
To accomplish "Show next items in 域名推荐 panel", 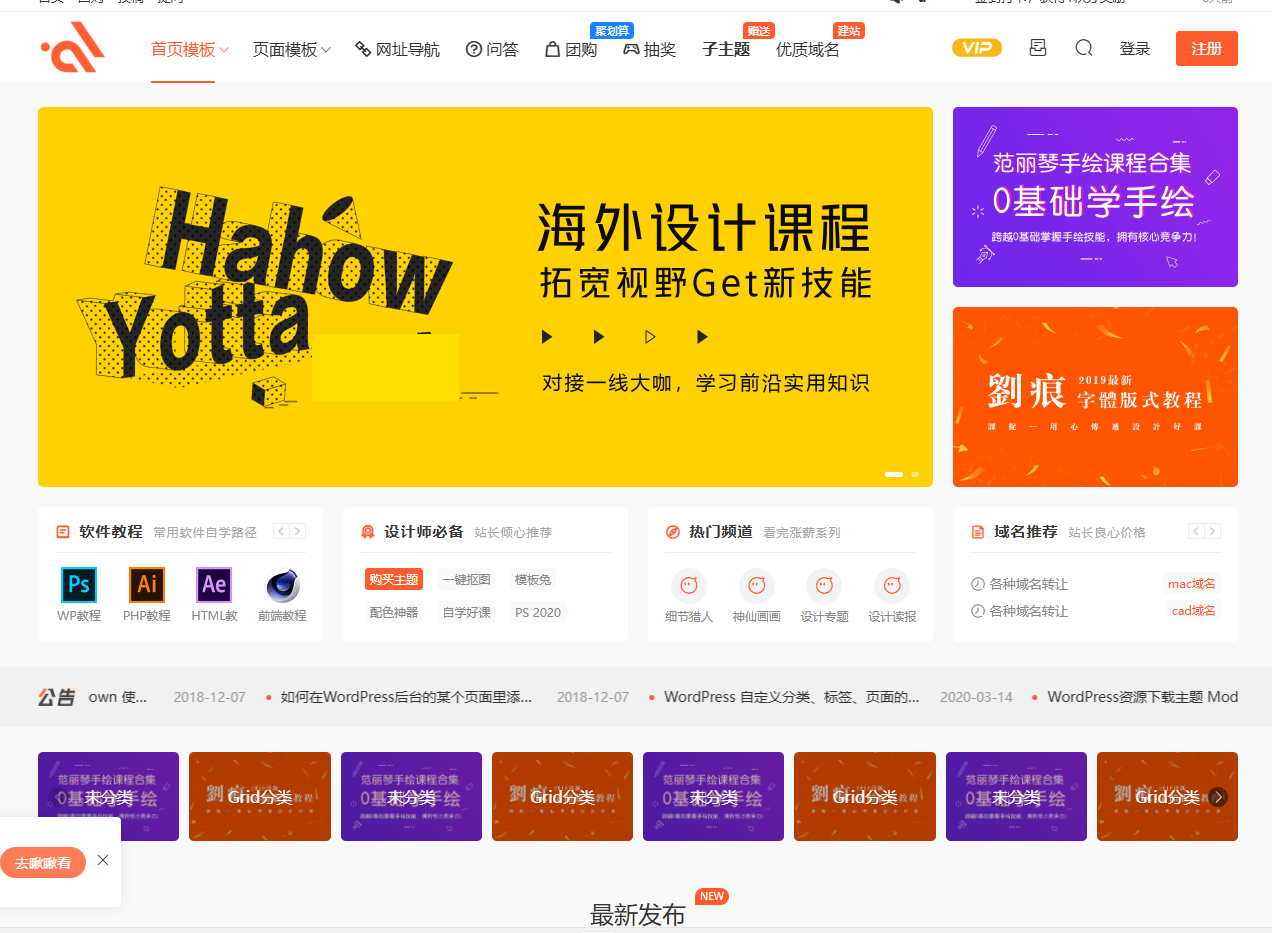I will click(x=1213, y=532).
